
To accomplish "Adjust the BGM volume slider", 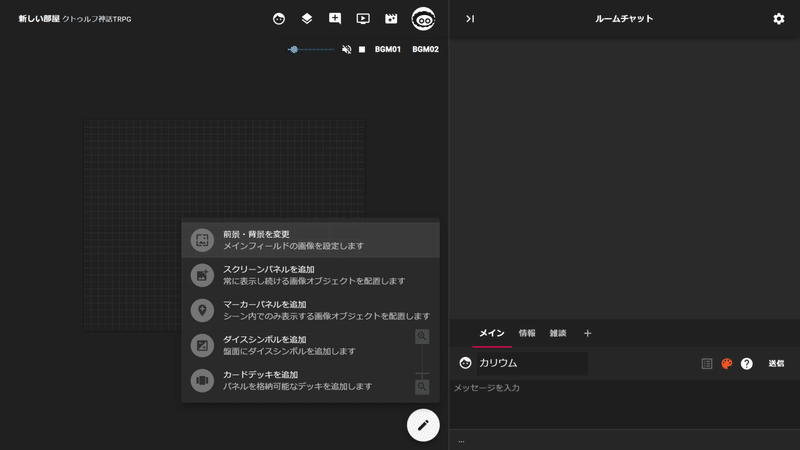I will click(x=311, y=49).
